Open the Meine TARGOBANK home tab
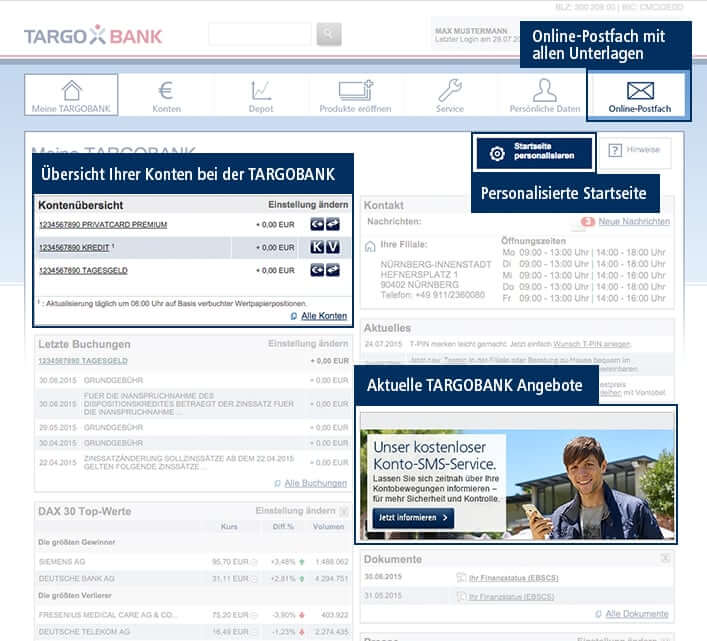This screenshot has width=707, height=641. click(x=71, y=95)
